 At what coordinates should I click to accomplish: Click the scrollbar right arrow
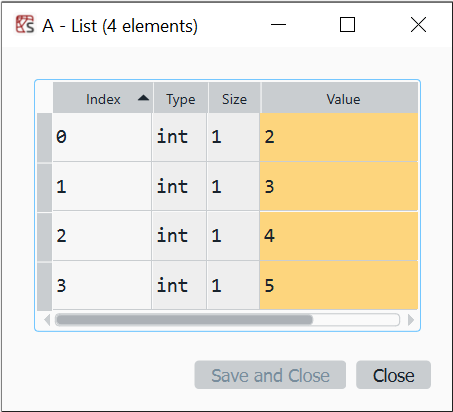click(411, 320)
